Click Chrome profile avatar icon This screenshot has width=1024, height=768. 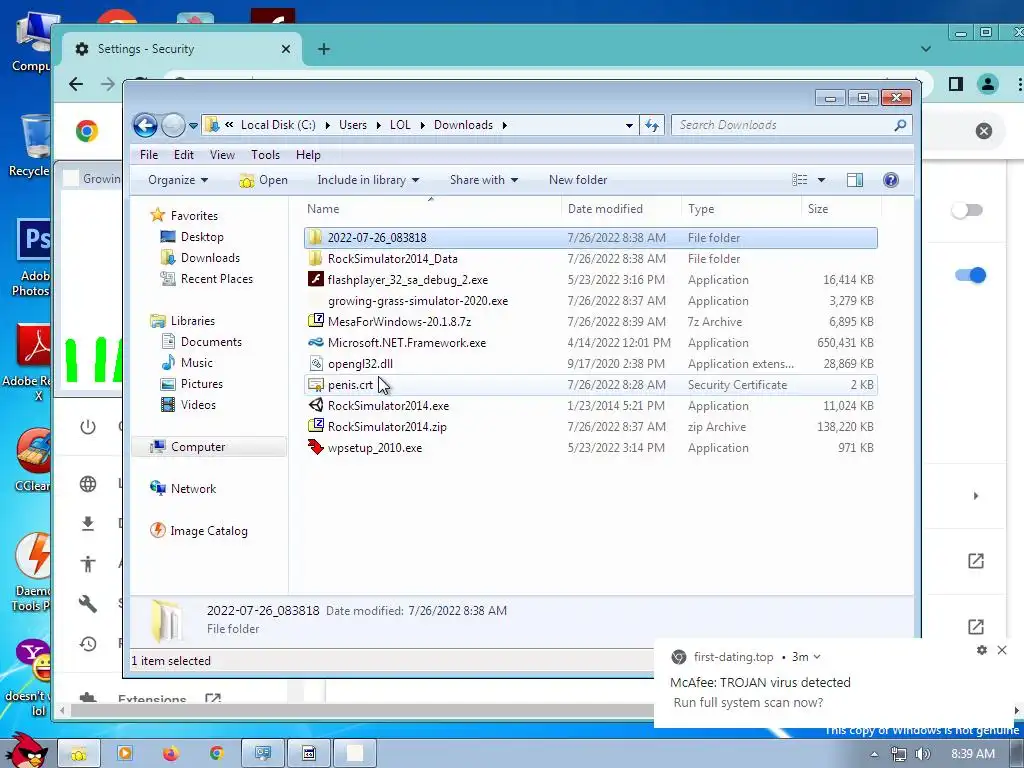click(988, 84)
